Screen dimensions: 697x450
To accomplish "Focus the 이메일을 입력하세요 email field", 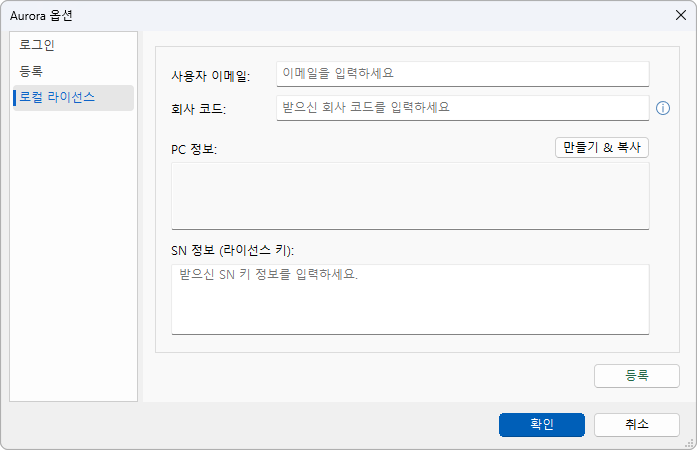I will (x=462, y=74).
